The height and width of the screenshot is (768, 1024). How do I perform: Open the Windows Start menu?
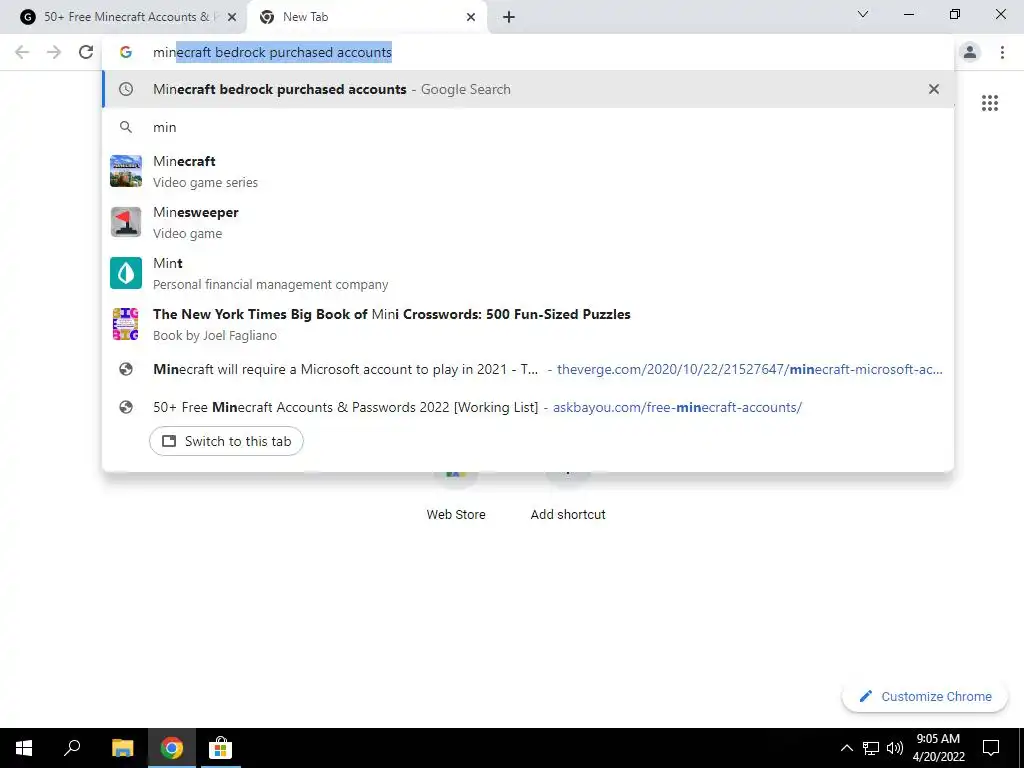point(24,748)
